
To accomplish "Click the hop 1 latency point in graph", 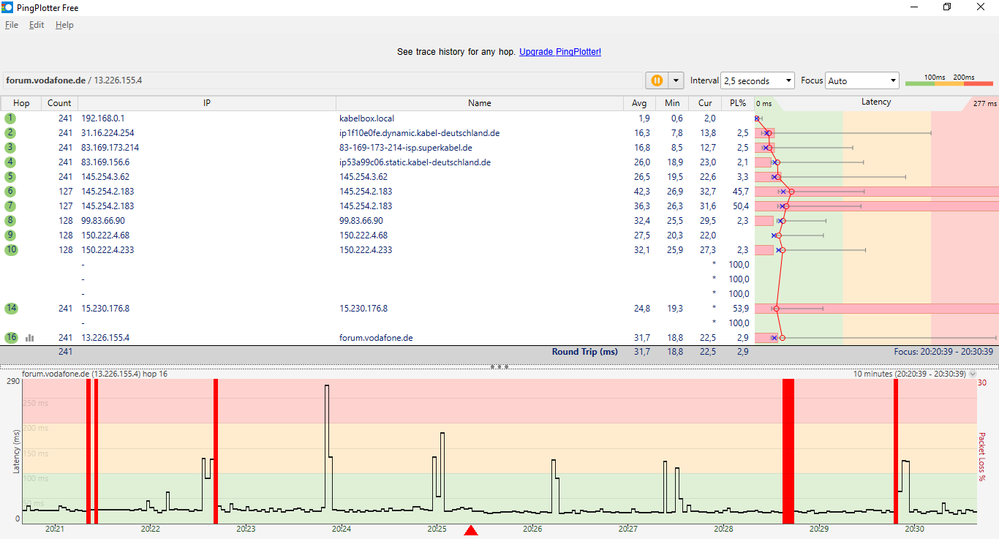I will 757,119.
